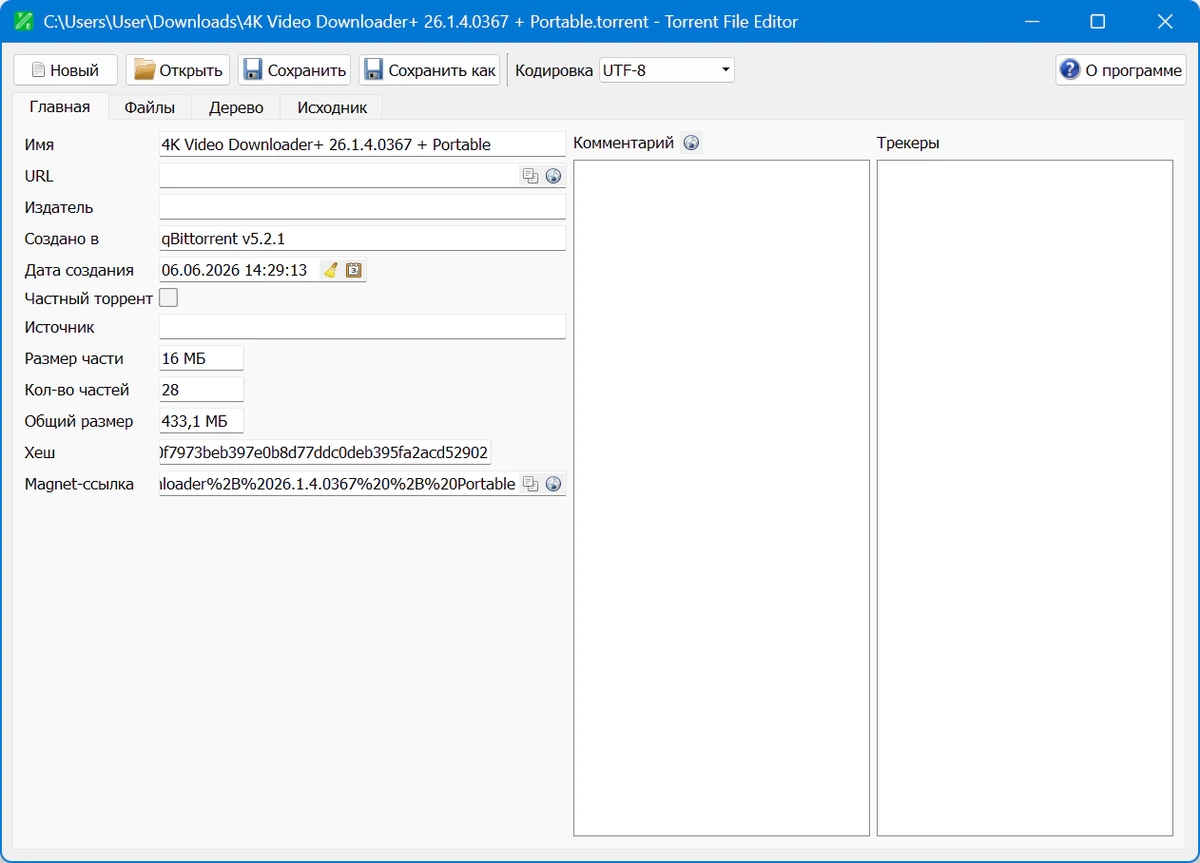1200x863 pixels.
Task: Expand the Кодировка UTF-8 dropdown
Action: coord(667,70)
